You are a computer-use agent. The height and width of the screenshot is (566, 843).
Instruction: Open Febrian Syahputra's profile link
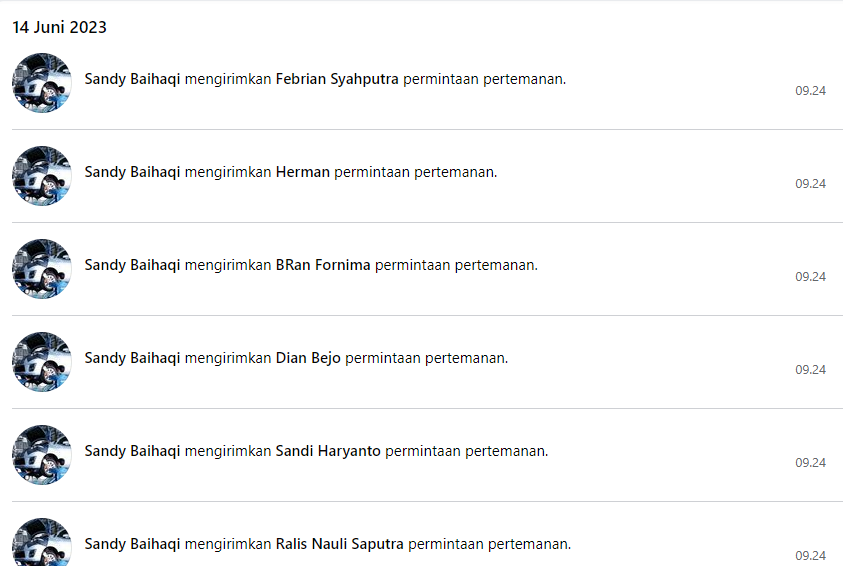337,79
